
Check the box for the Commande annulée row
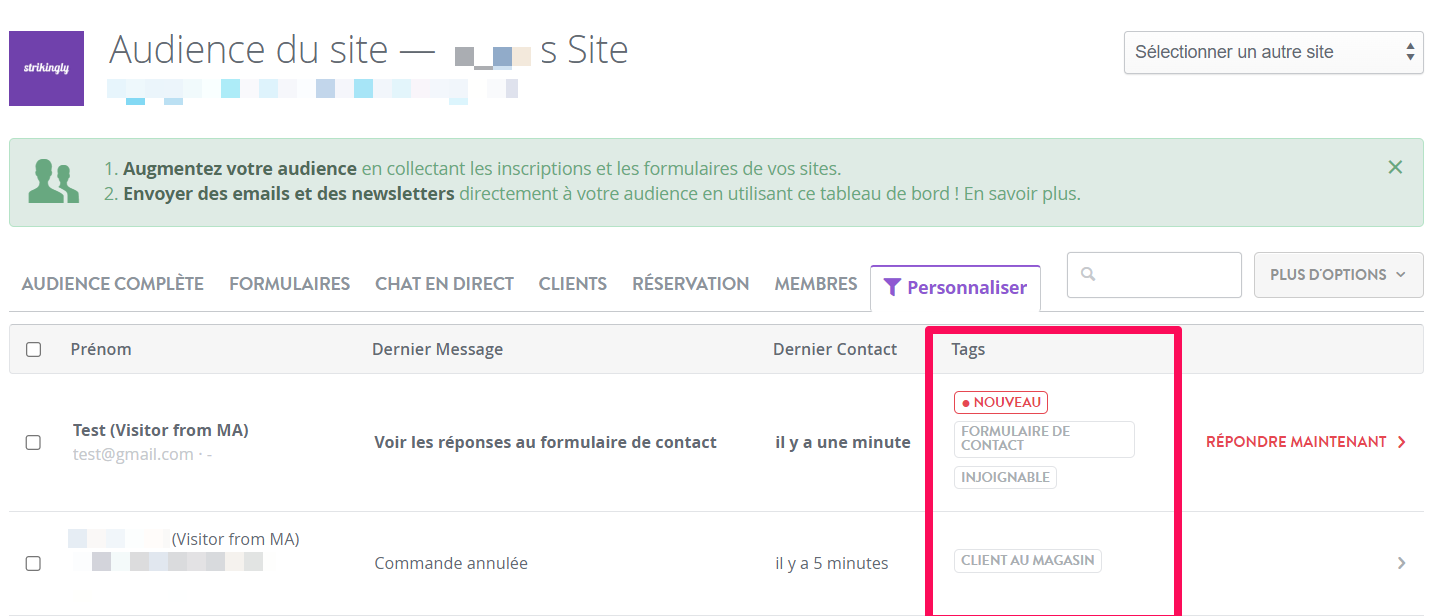(x=33, y=563)
